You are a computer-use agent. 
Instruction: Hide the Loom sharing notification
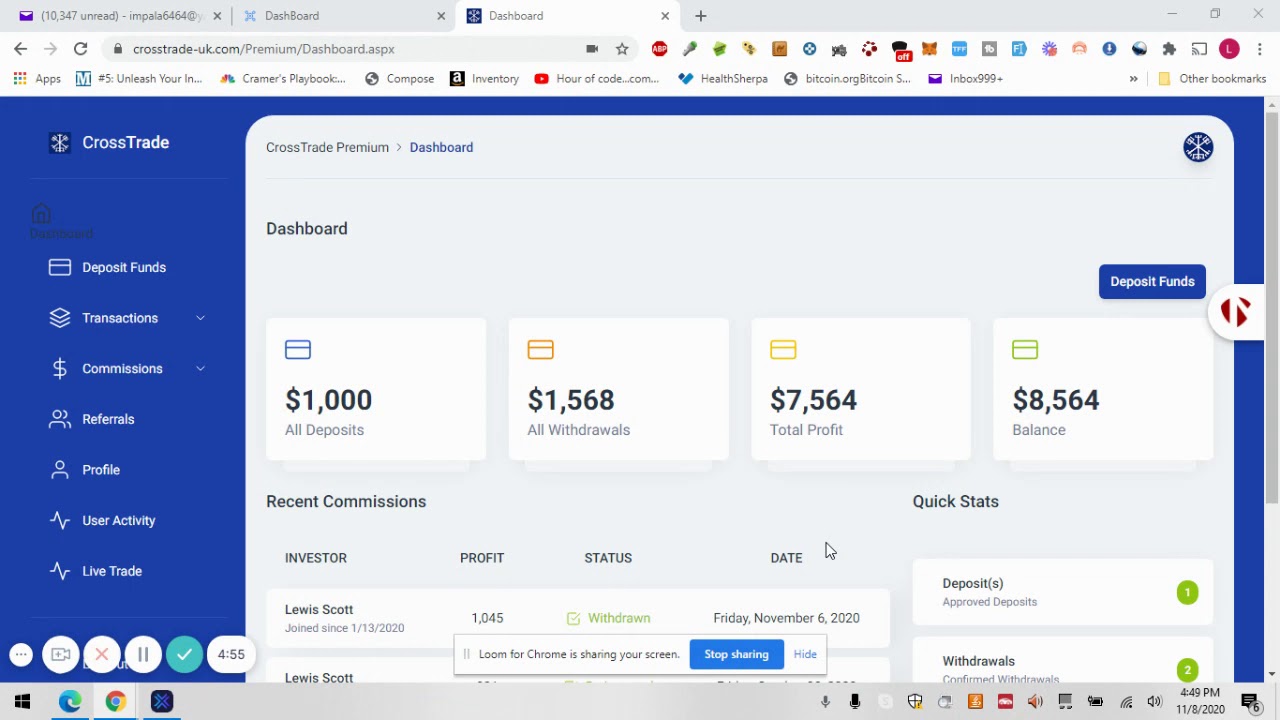coord(805,654)
